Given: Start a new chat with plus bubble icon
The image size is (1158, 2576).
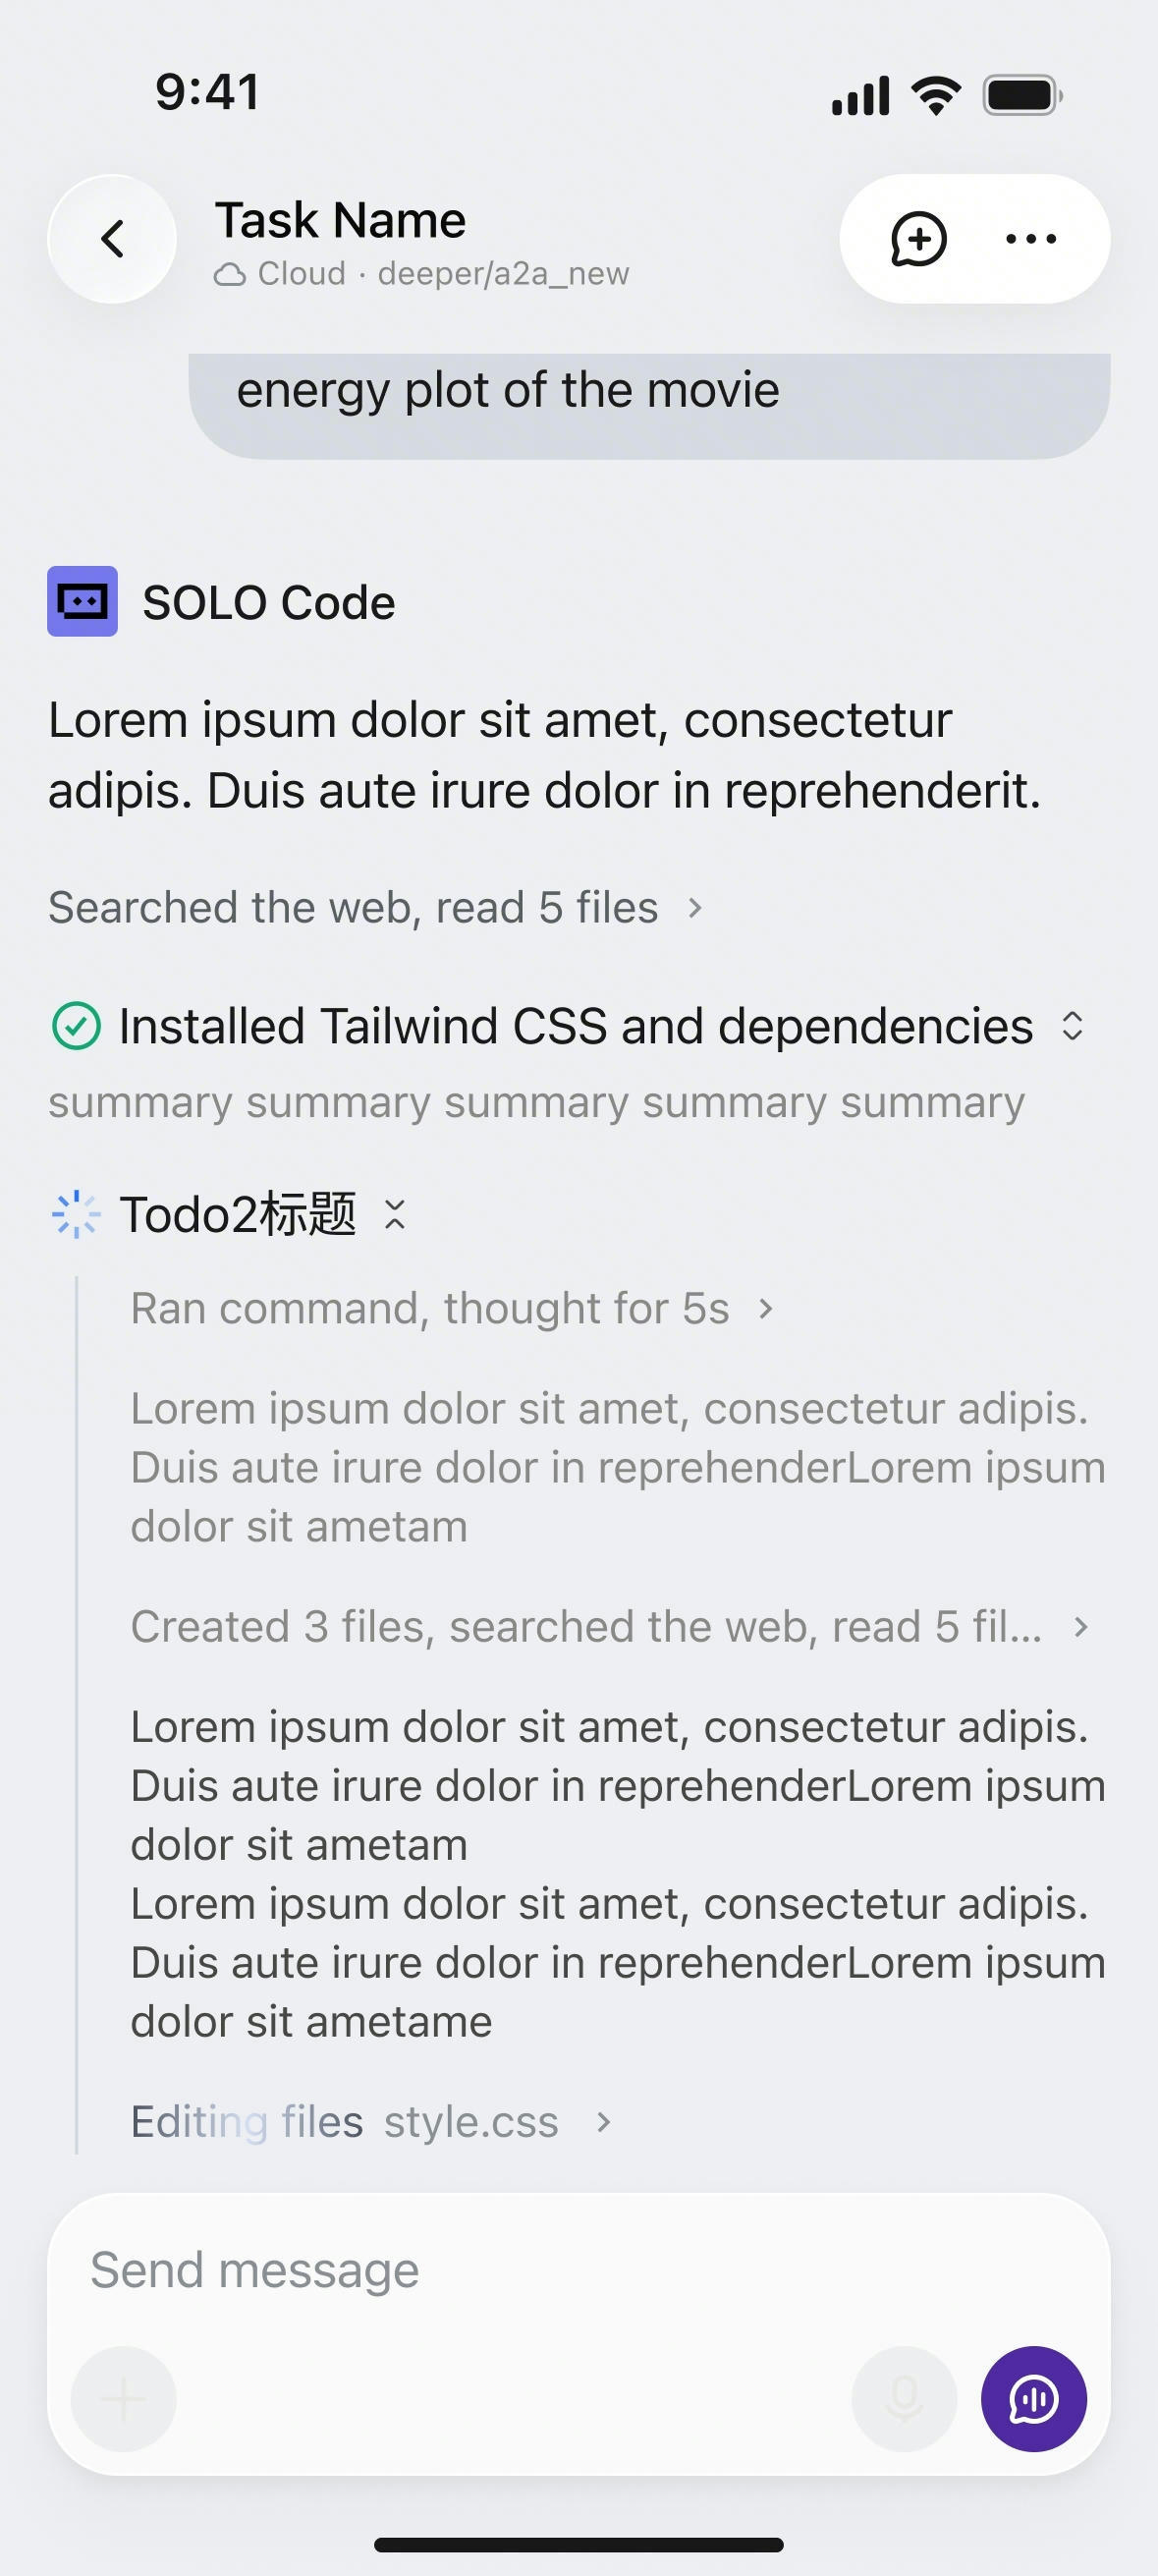Looking at the screenshot, I should tap(918, 239).
